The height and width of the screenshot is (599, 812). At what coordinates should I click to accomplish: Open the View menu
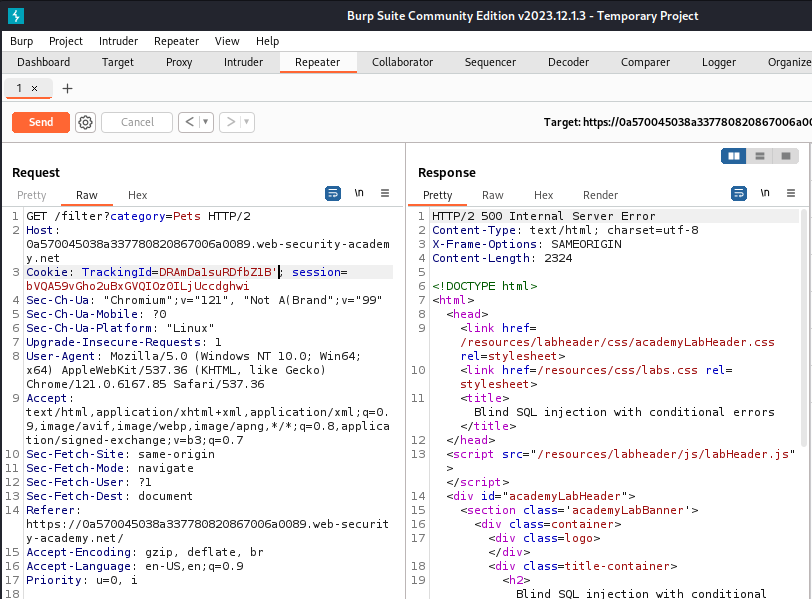click(x=227, y=41)
